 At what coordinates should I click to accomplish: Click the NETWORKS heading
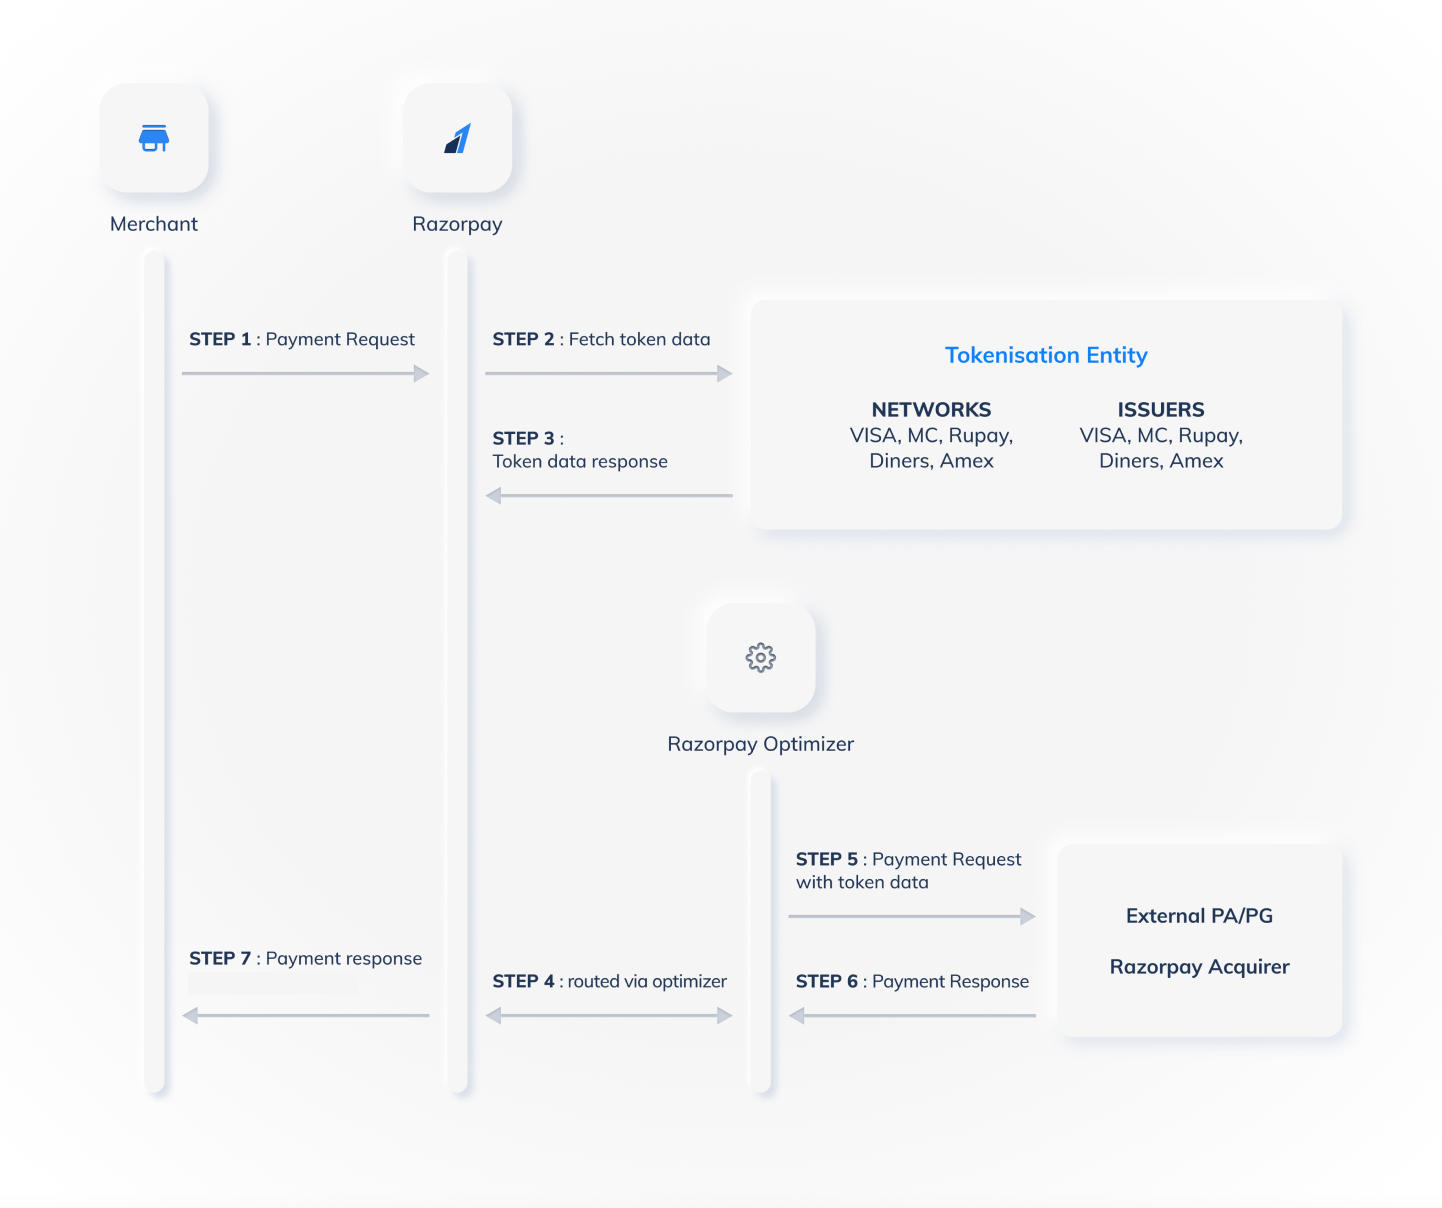tap(931, 409)
